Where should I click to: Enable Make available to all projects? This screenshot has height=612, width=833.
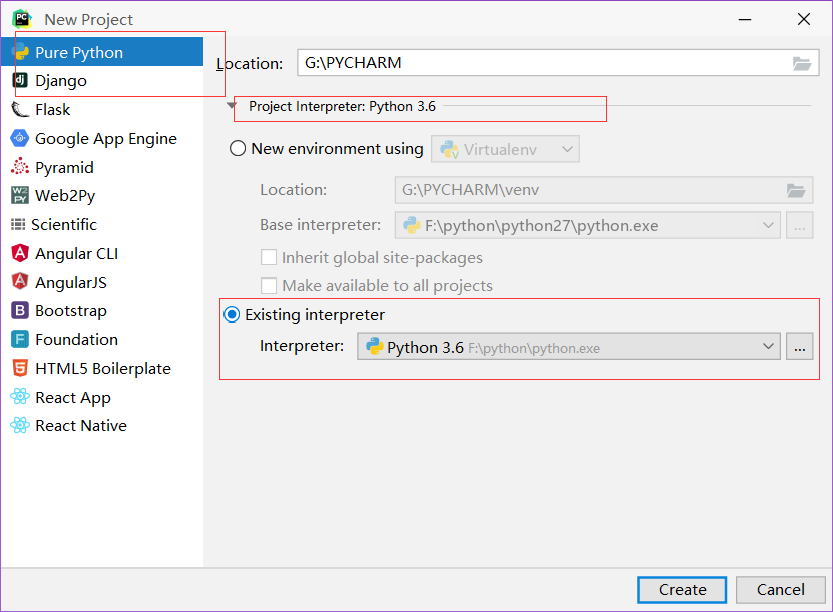(x=269, y=285)
